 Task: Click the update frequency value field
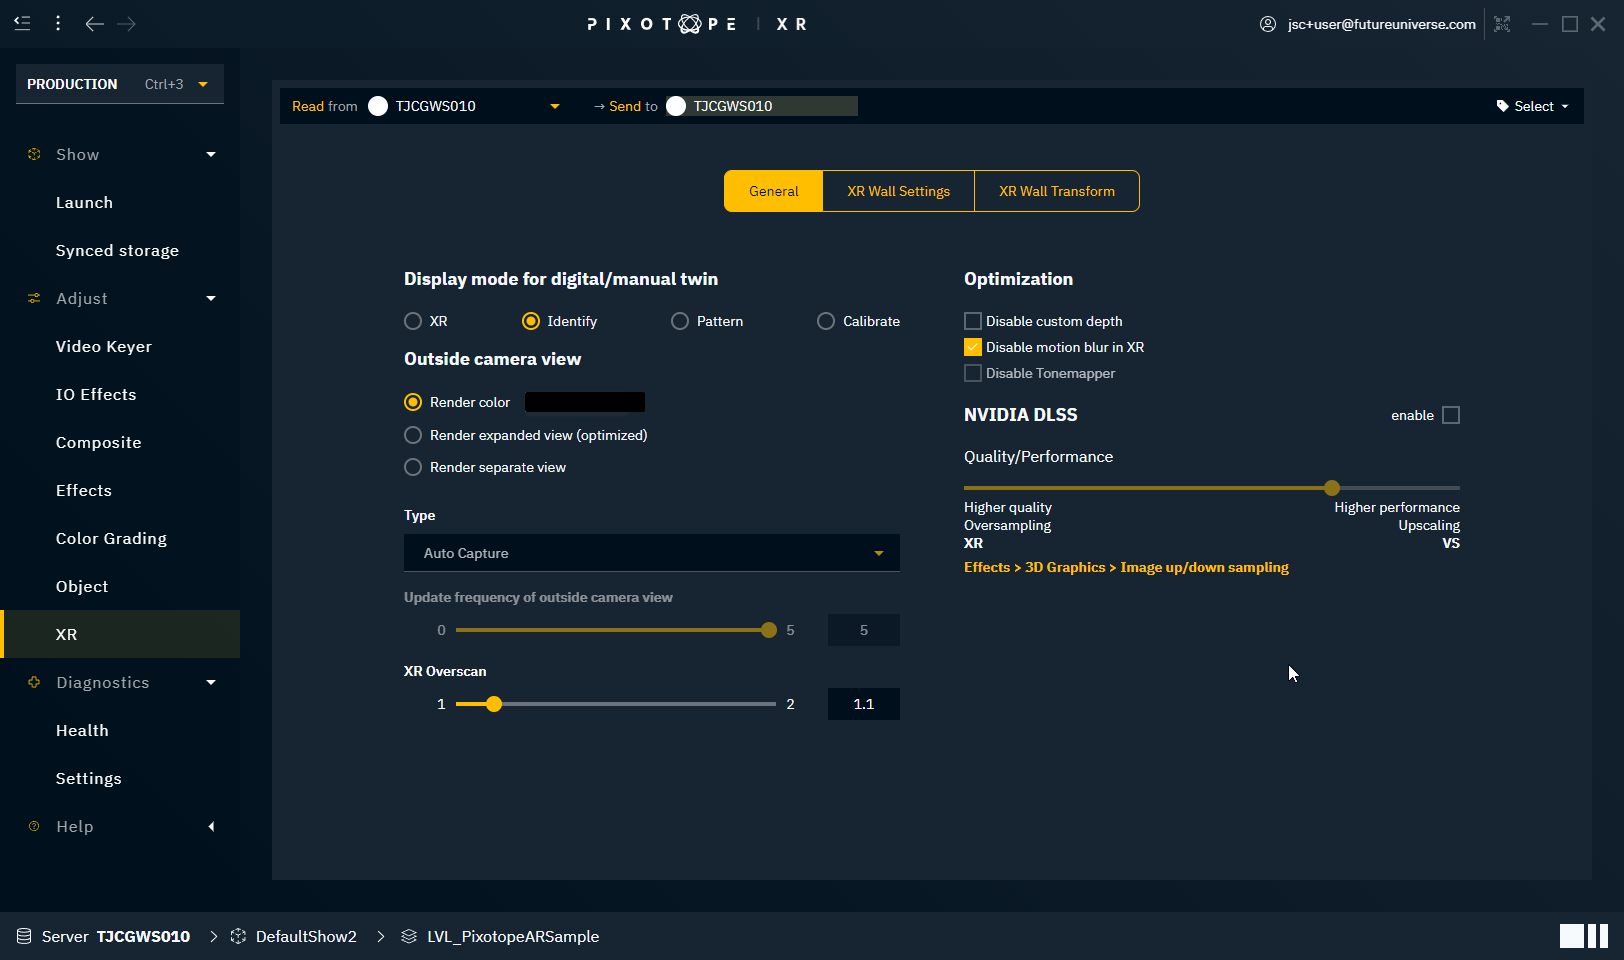pos(864,630)
